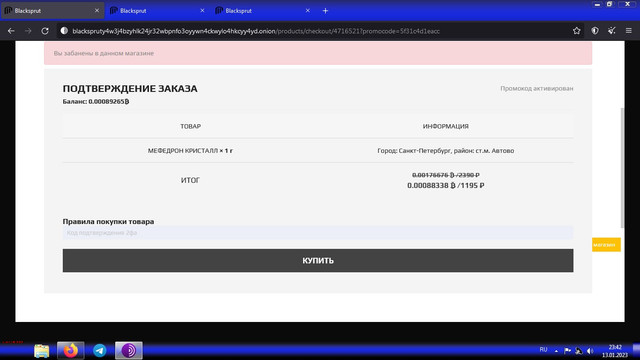Click the ТОВАР column header
The width and height of the screenshot is (640, 360).
191,126
